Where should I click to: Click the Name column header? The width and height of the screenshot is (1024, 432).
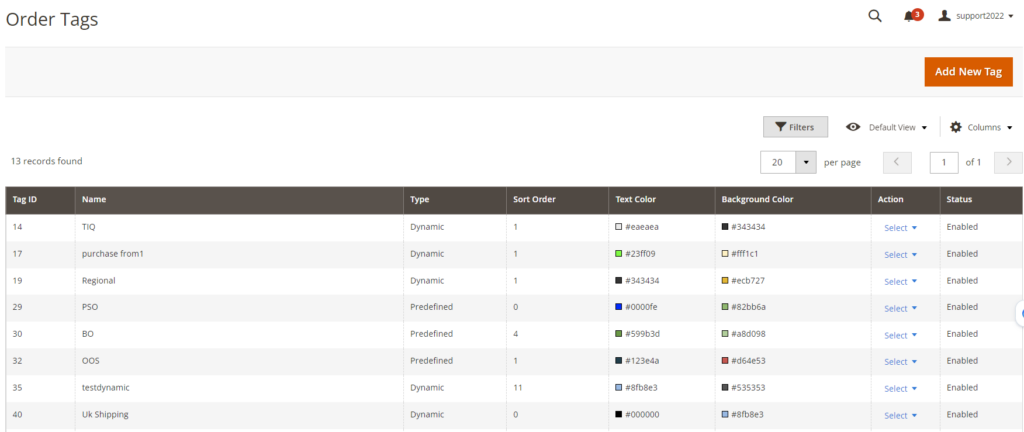click(94, 199)
